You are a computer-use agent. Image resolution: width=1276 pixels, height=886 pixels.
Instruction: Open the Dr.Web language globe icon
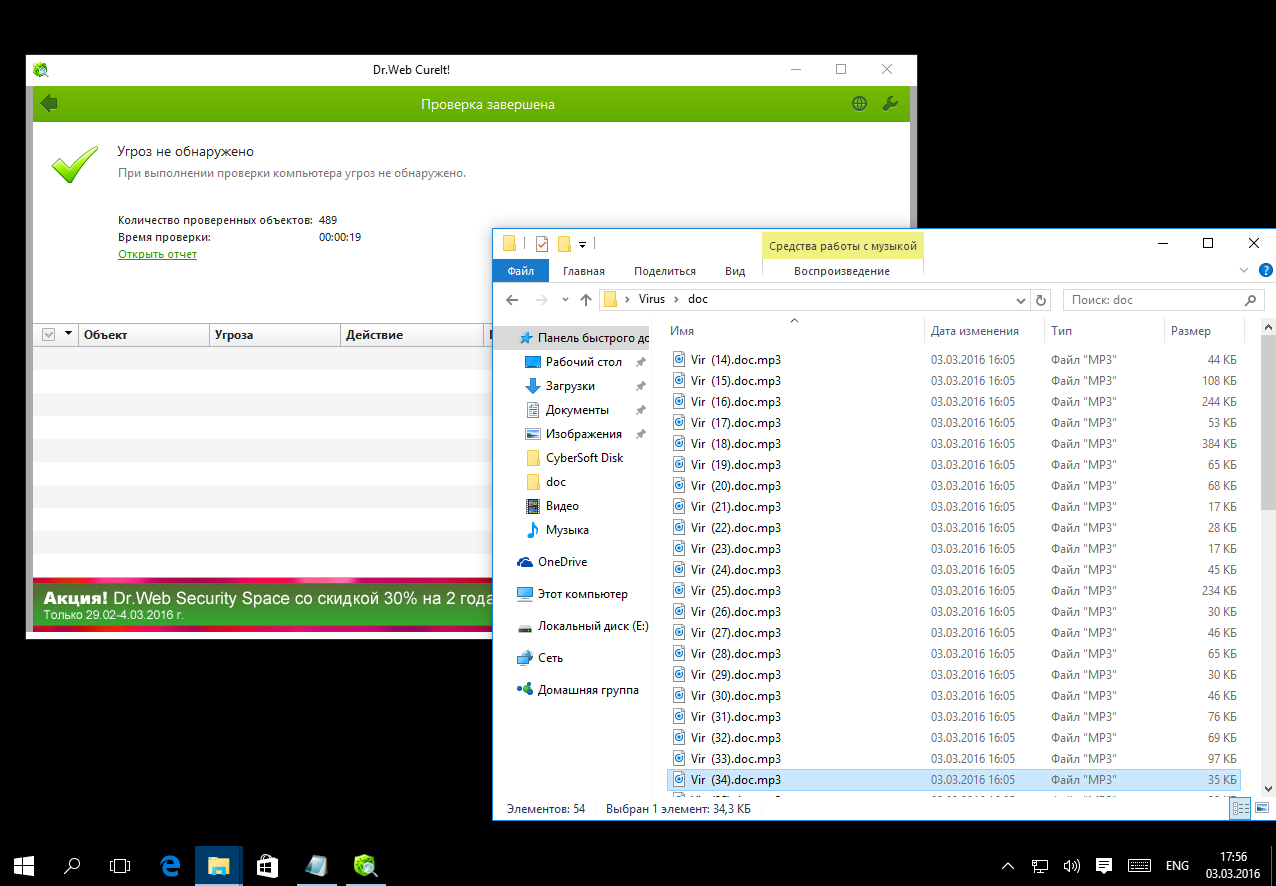pos(859,104)
